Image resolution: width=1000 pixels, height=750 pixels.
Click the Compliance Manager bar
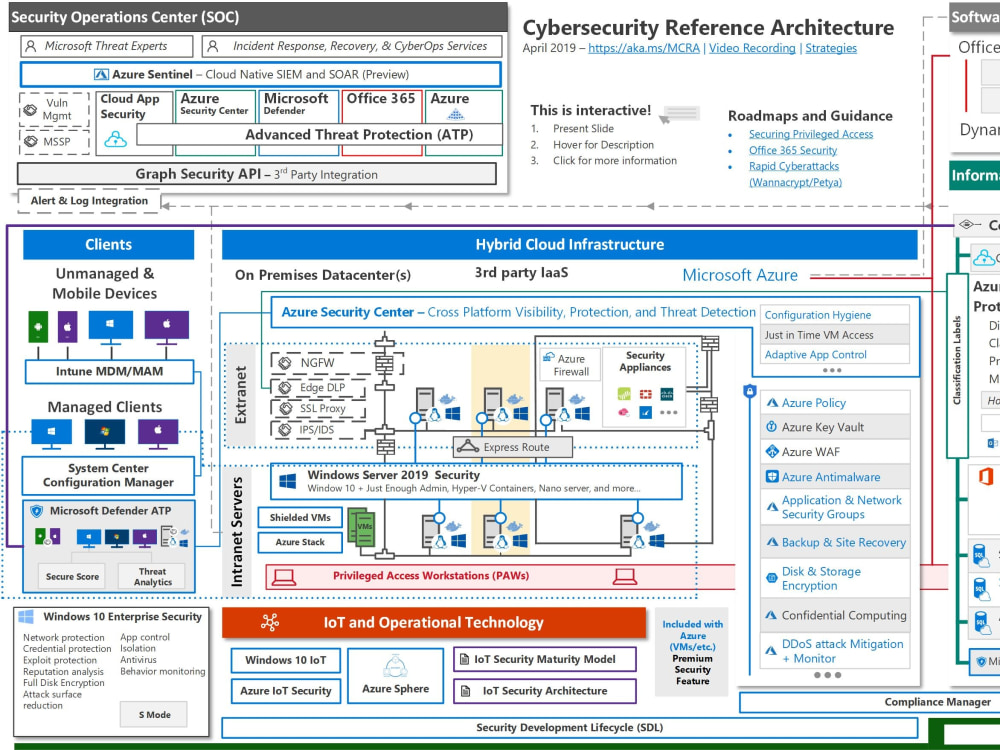870,702
